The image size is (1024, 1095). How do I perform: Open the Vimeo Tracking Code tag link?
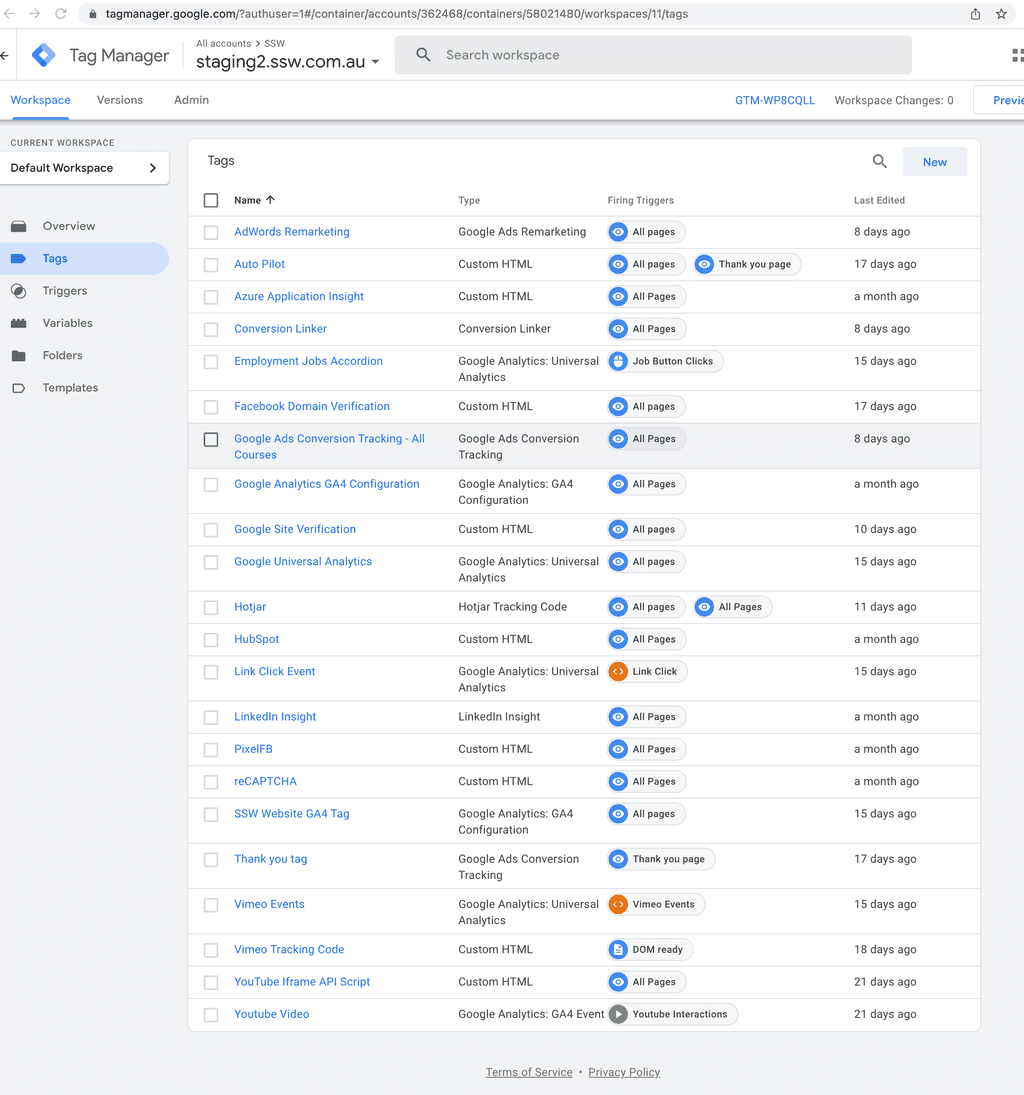(x=289, y=949)
